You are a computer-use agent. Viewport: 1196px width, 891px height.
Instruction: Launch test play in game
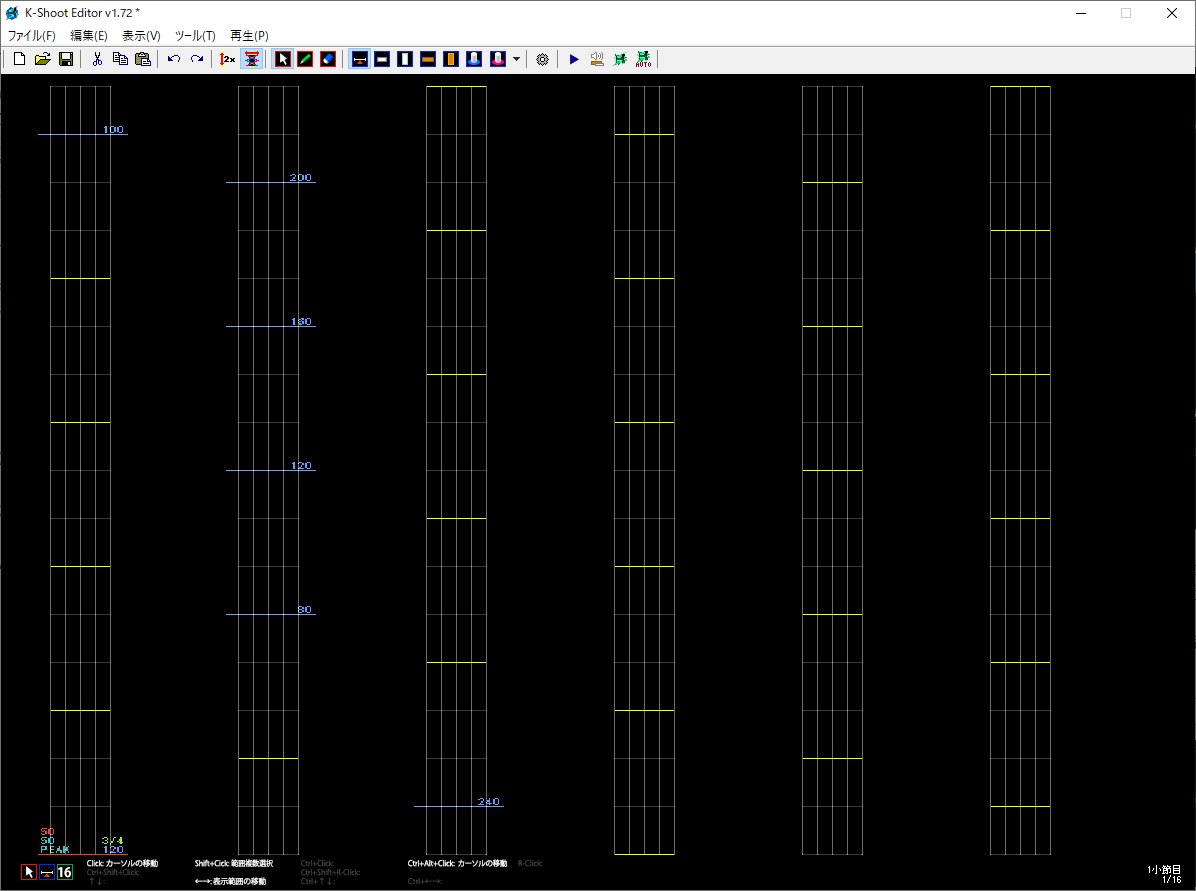pyautogui.click(x=620, y=59)
